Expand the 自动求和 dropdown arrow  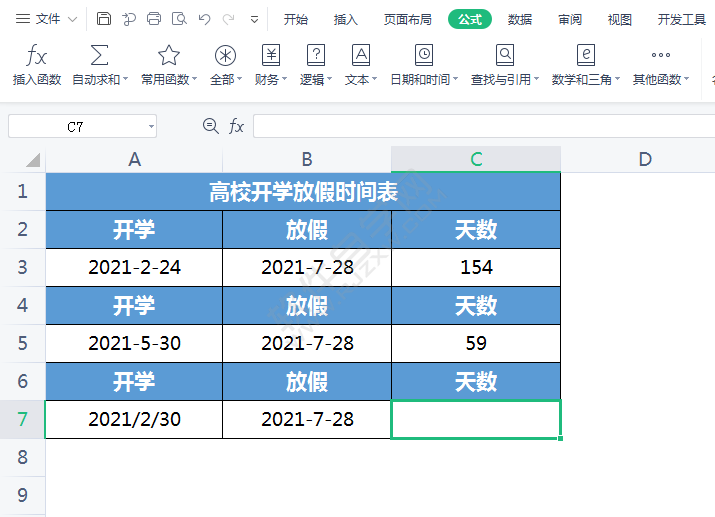[x=125, y=79]
